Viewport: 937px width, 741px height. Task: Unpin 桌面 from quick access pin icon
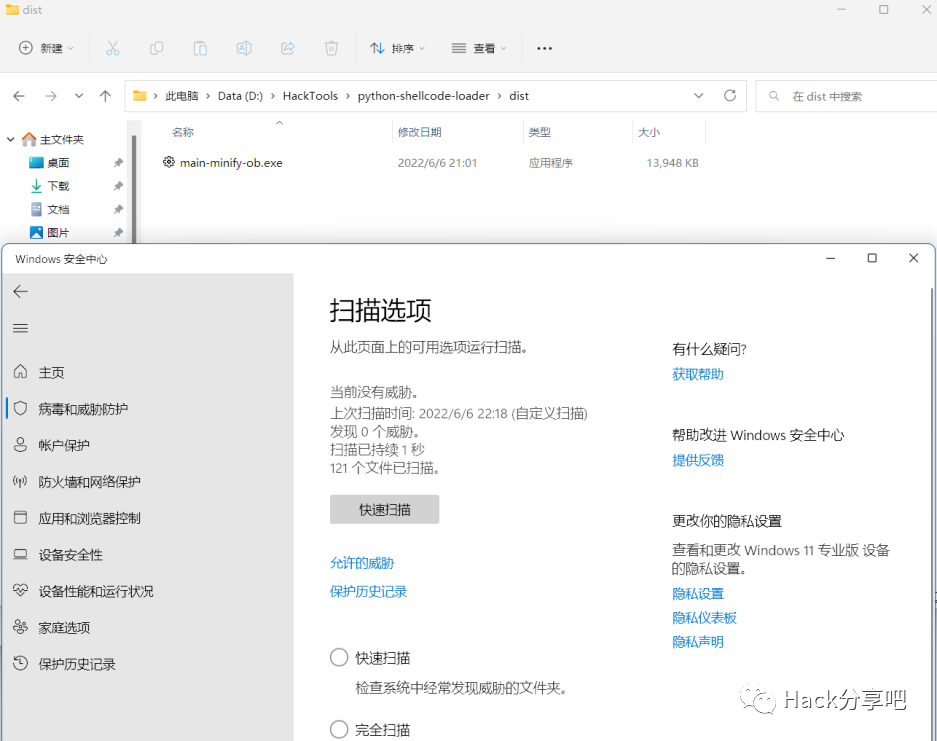118,163
